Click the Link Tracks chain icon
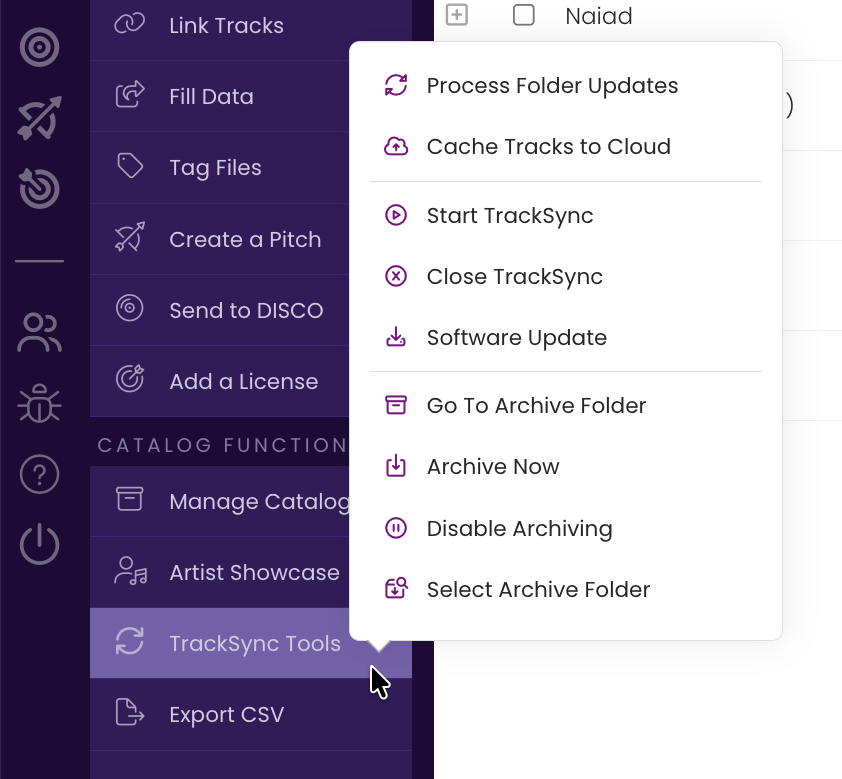This screenshot has width=842, height=779. click(x=129, y=24)
